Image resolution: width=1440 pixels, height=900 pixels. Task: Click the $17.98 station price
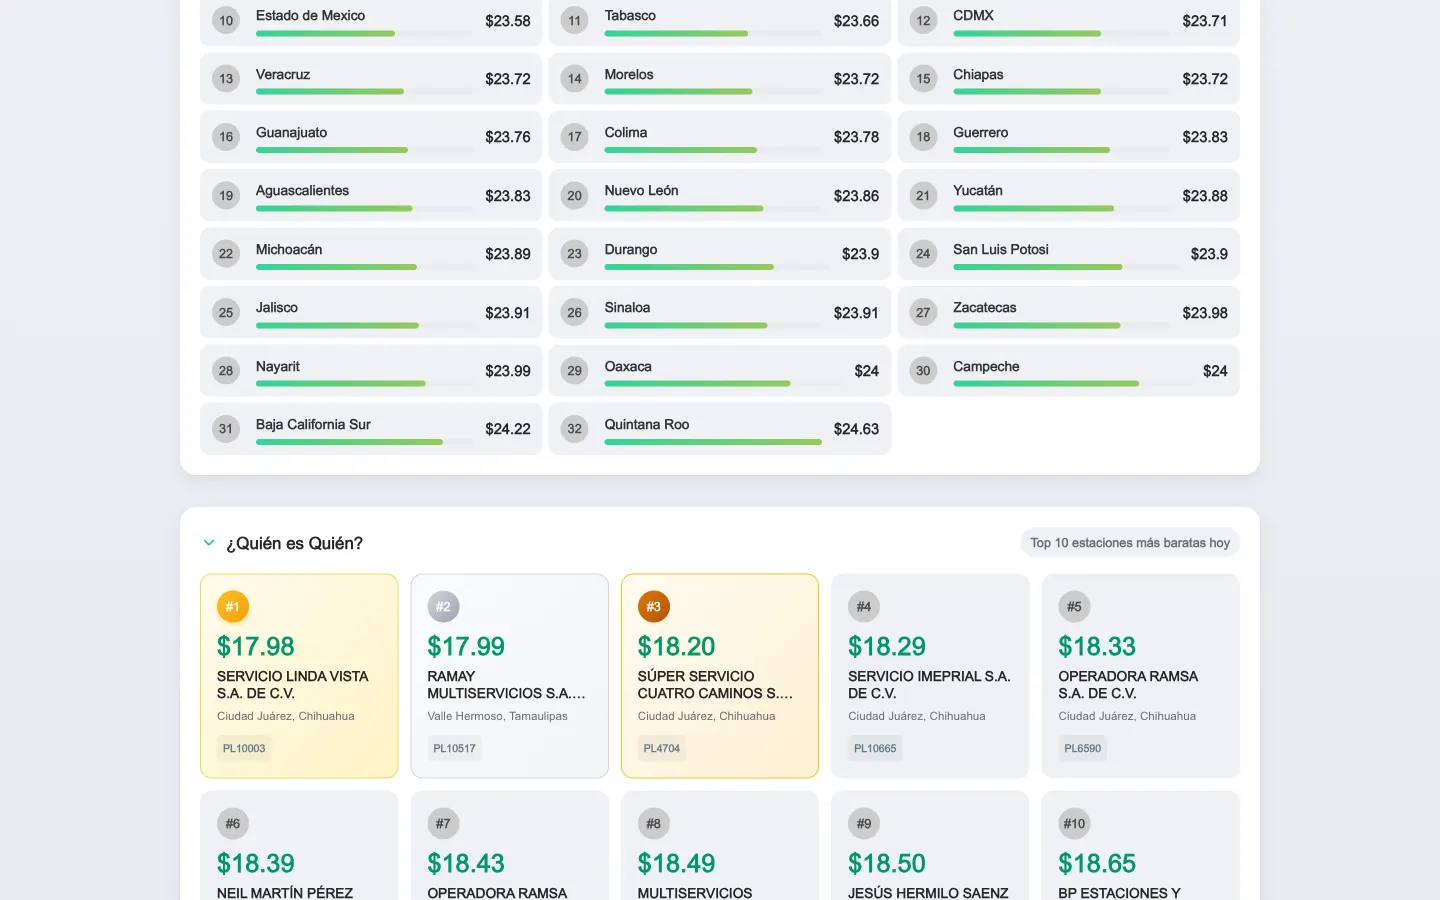click(256, 647)
